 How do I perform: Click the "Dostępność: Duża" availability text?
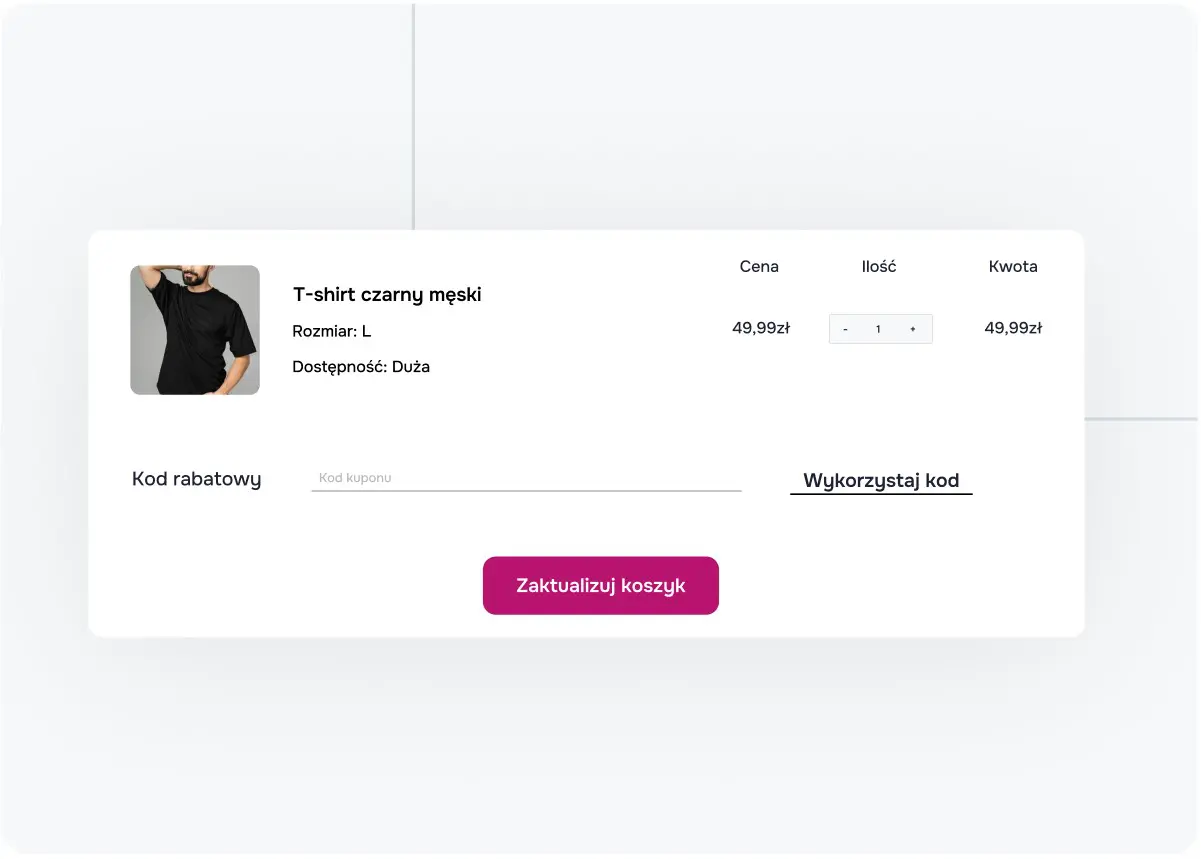tap(361, 367)
